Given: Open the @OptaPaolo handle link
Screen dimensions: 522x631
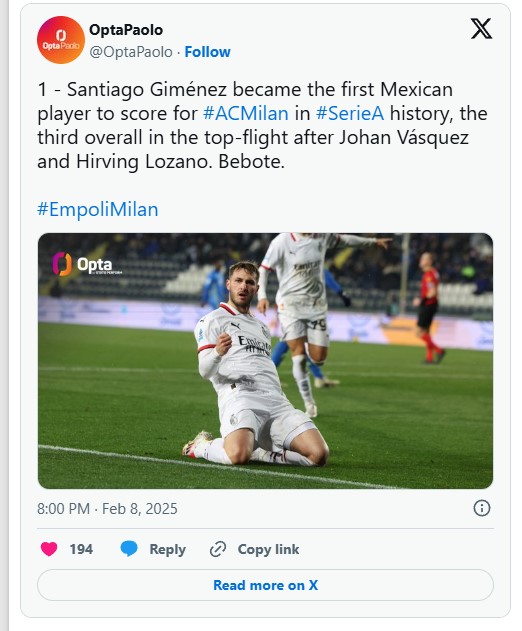Looking at the screenshot, I should [131, 52].
